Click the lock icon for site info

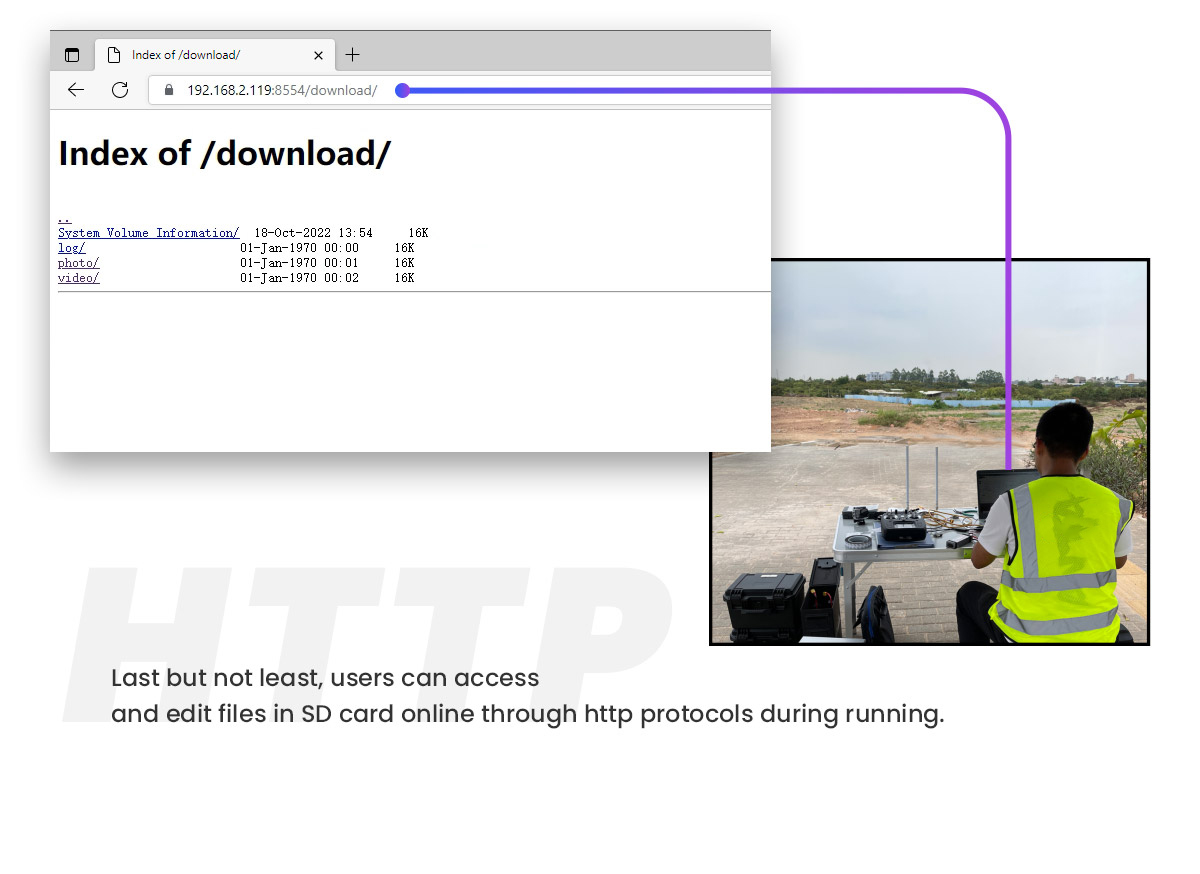coord(168,90)
